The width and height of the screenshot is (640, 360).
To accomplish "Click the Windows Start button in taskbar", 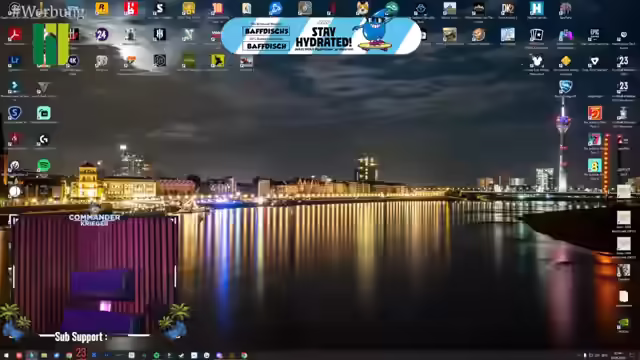I will (6, 356).
